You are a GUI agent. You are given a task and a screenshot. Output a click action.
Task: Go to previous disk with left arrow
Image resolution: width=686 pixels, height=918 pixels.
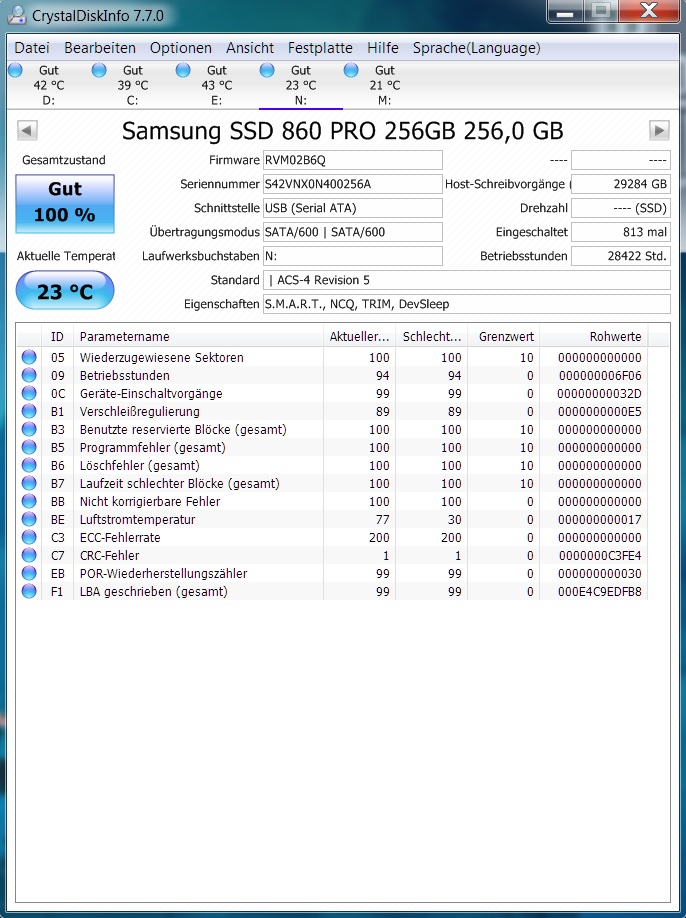pyautogui.click(x=28, y=130)
